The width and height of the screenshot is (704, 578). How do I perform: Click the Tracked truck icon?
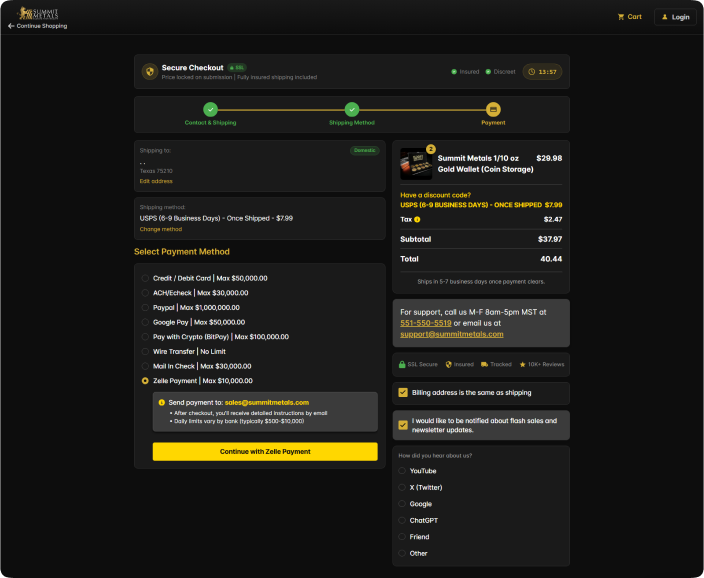pos(484,365)
